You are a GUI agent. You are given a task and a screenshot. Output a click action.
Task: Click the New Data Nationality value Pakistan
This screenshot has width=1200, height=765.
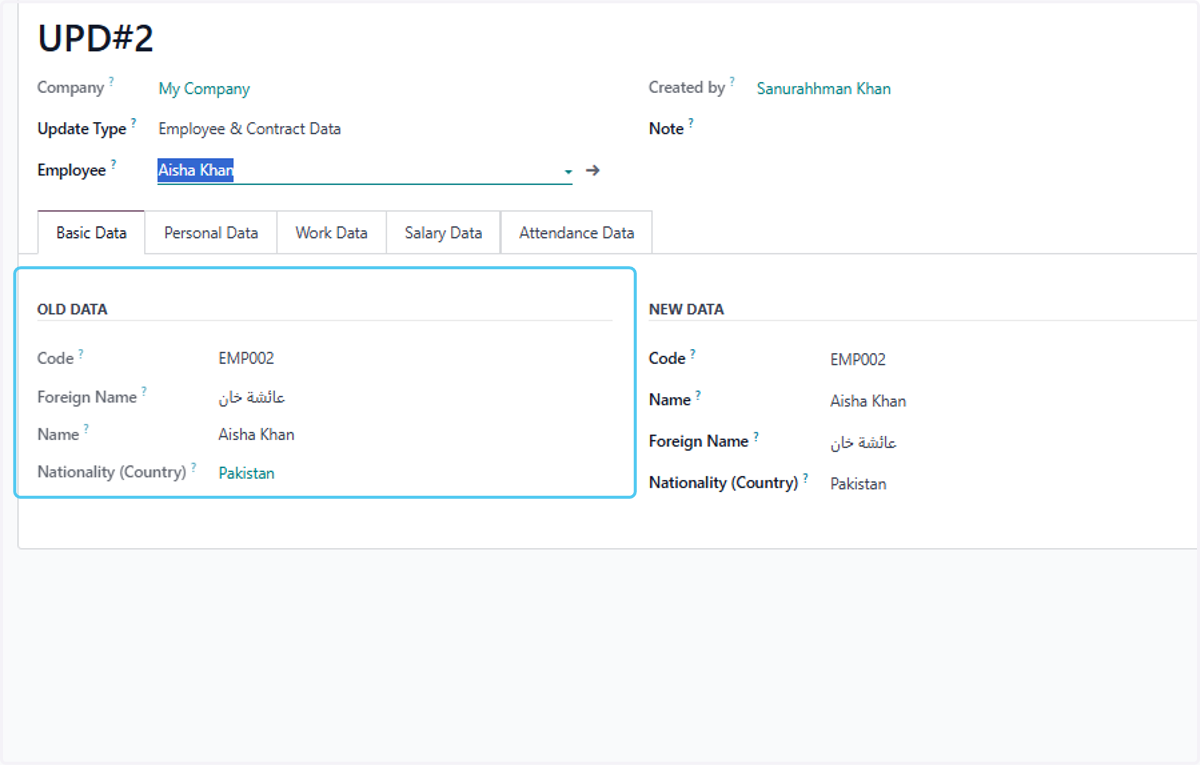[858, 484]
